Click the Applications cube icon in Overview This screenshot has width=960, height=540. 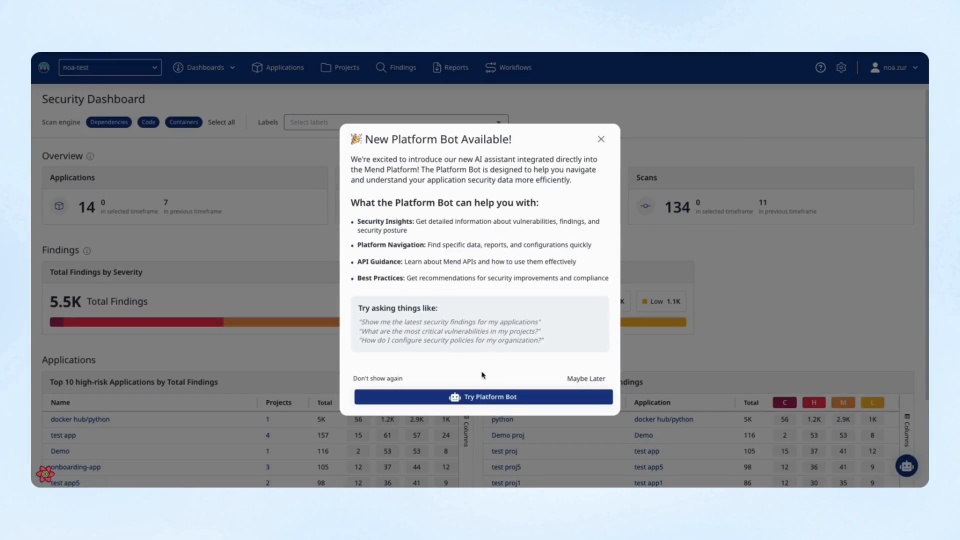59,206
